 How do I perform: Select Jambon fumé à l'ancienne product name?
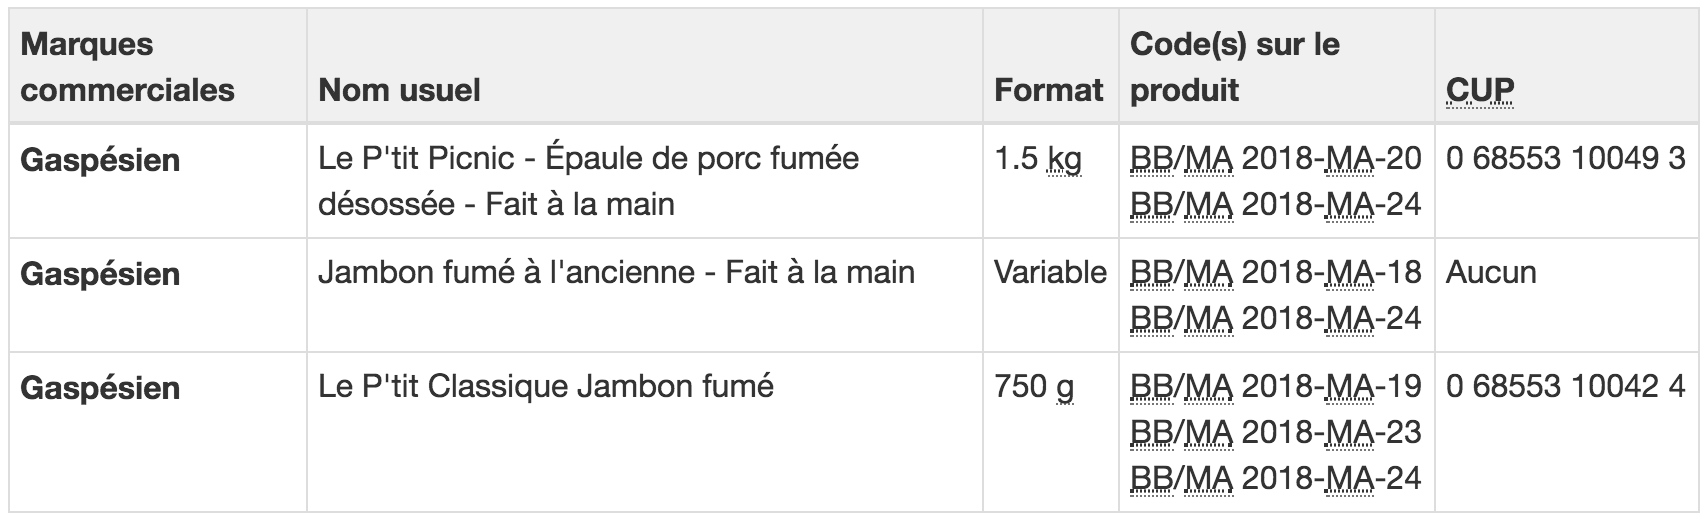[x=616, y=272]
